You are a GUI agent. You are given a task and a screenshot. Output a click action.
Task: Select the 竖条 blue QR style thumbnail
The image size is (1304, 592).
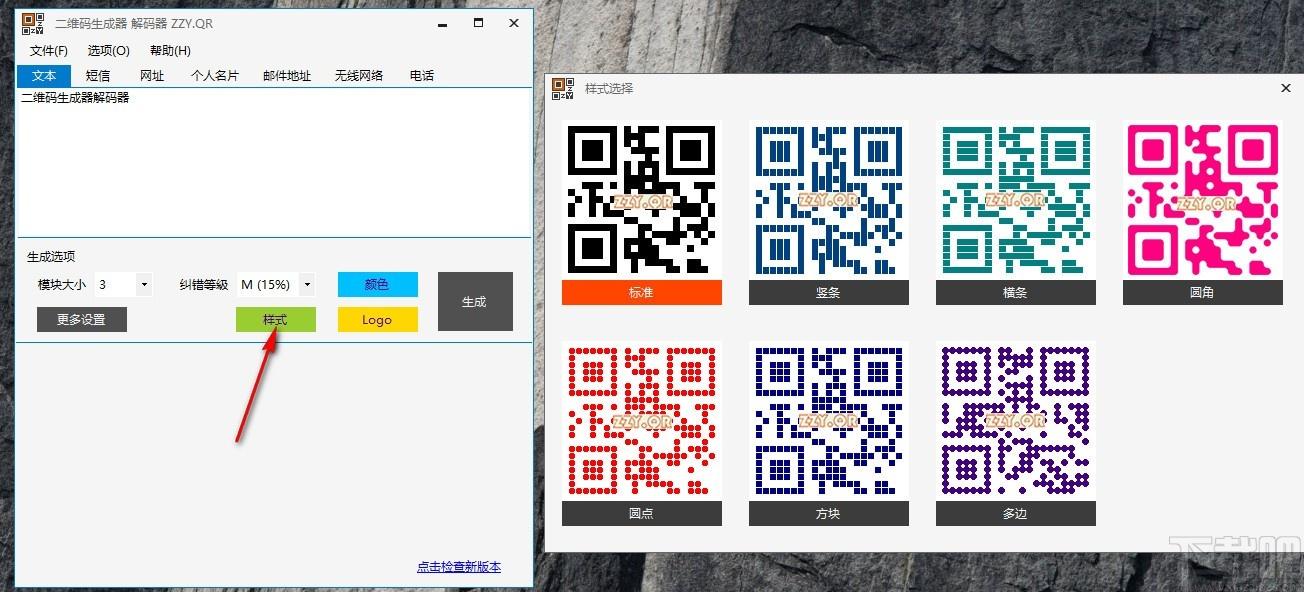[829, 200]
